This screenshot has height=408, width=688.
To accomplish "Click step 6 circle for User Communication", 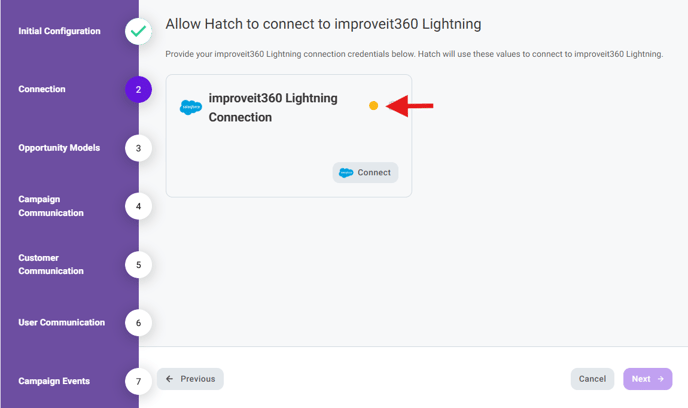I will click(x=138, y=323).
